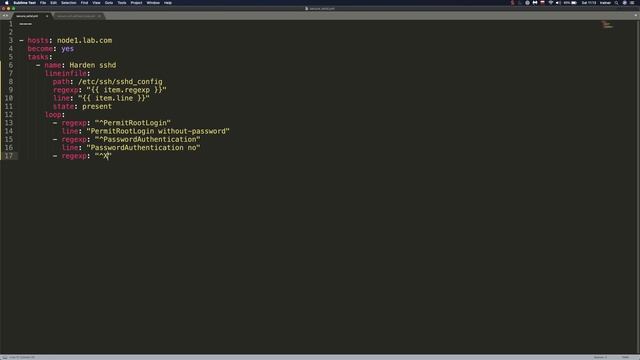The height and width of the screenshot is (360, 640).
Task: Click the volume icon in menu bar
Action: click(x=558, y=3)
